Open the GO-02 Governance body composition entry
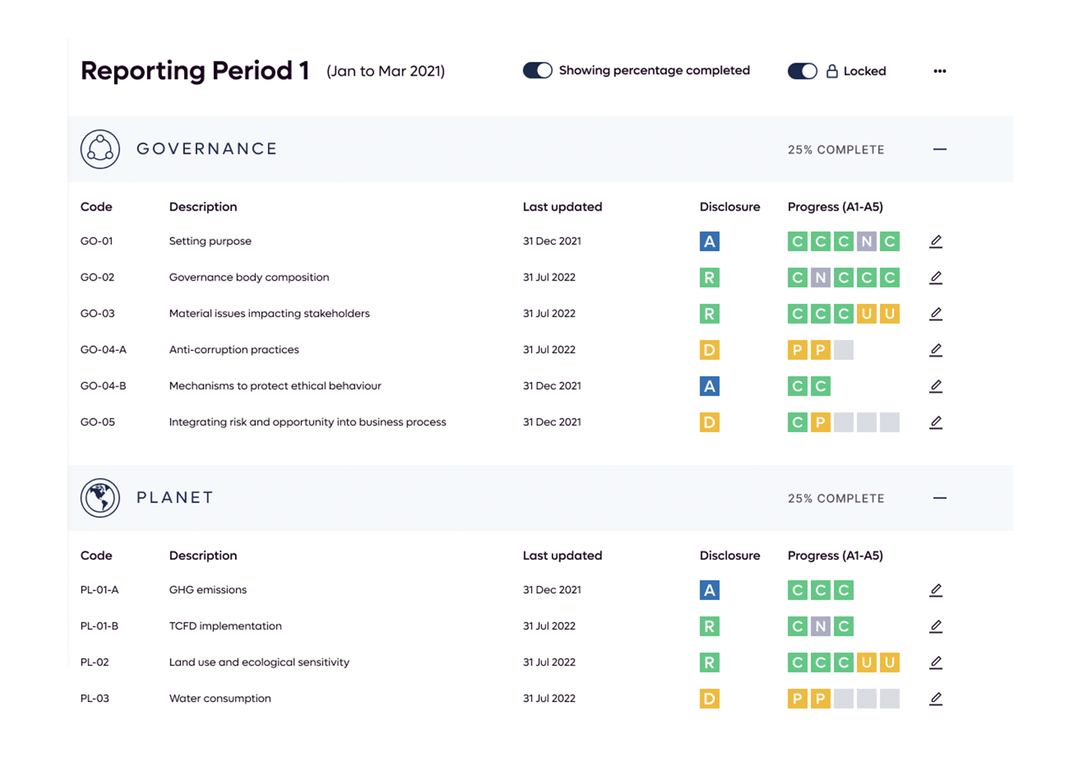The image size is (1080, 770). tap(248, 277)
